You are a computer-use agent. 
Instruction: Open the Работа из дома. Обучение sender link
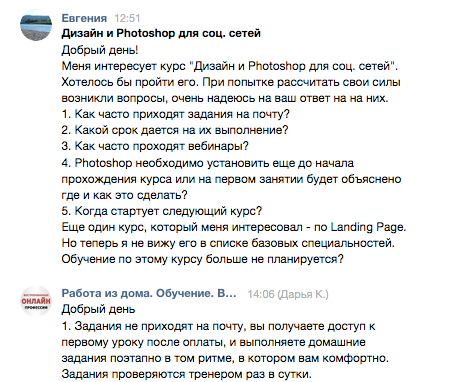point(149,293)
